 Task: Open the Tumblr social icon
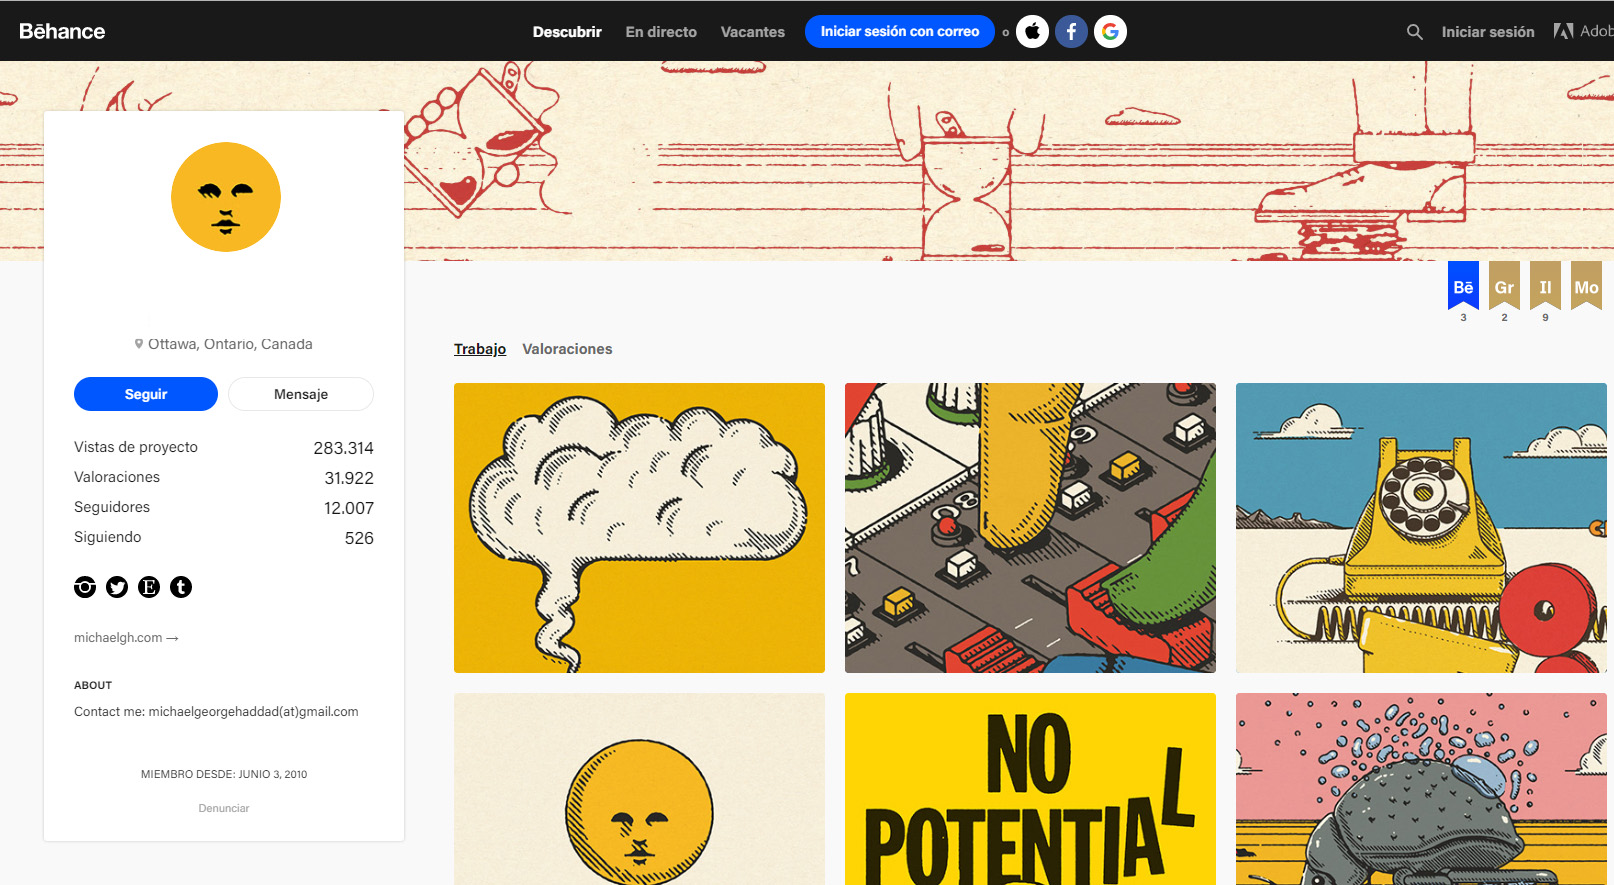click(x=181, y=587)
